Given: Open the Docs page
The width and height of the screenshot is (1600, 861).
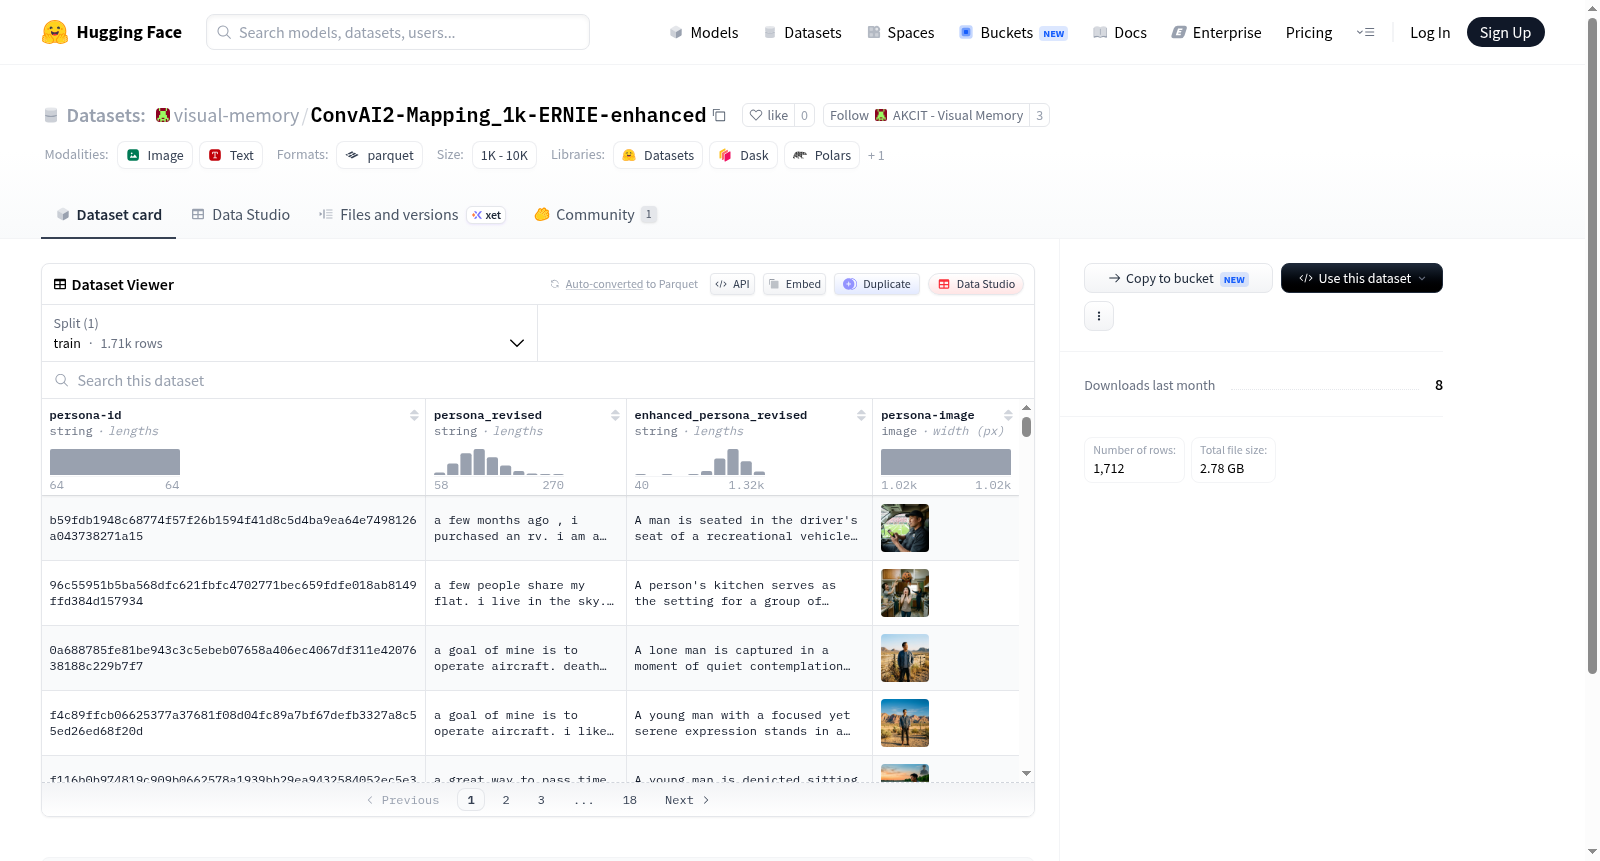Looking at the screenshot, I should click(1119, 32).
